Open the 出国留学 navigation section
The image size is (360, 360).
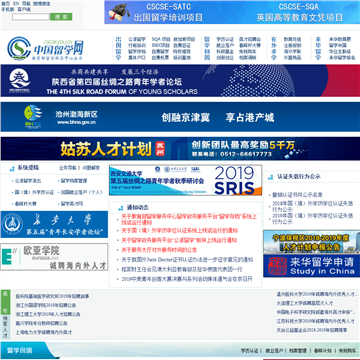click(x=118, y=48)
